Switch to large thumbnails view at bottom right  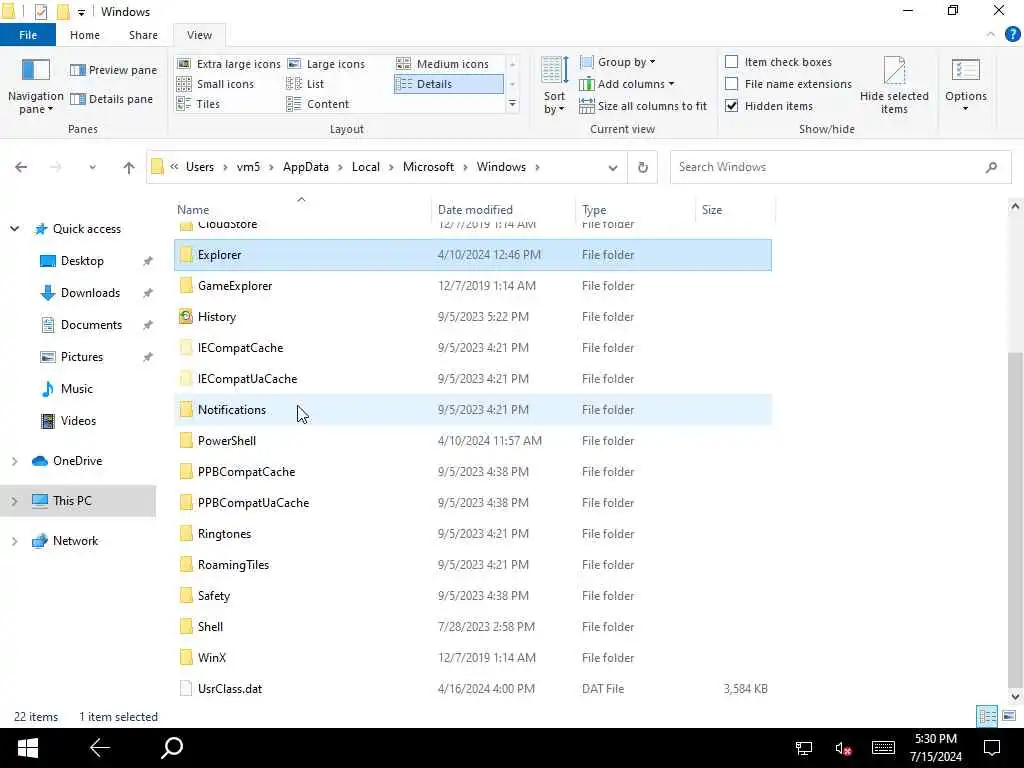click(x=1009, y=716)
